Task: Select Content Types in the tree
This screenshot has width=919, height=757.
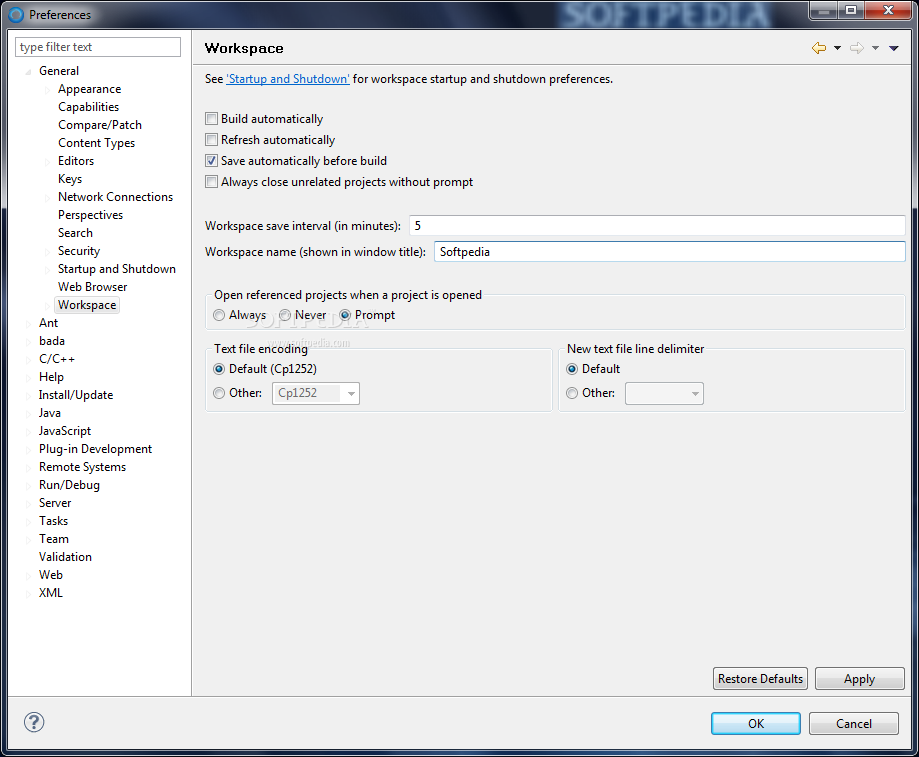Action: click(96, 143)
